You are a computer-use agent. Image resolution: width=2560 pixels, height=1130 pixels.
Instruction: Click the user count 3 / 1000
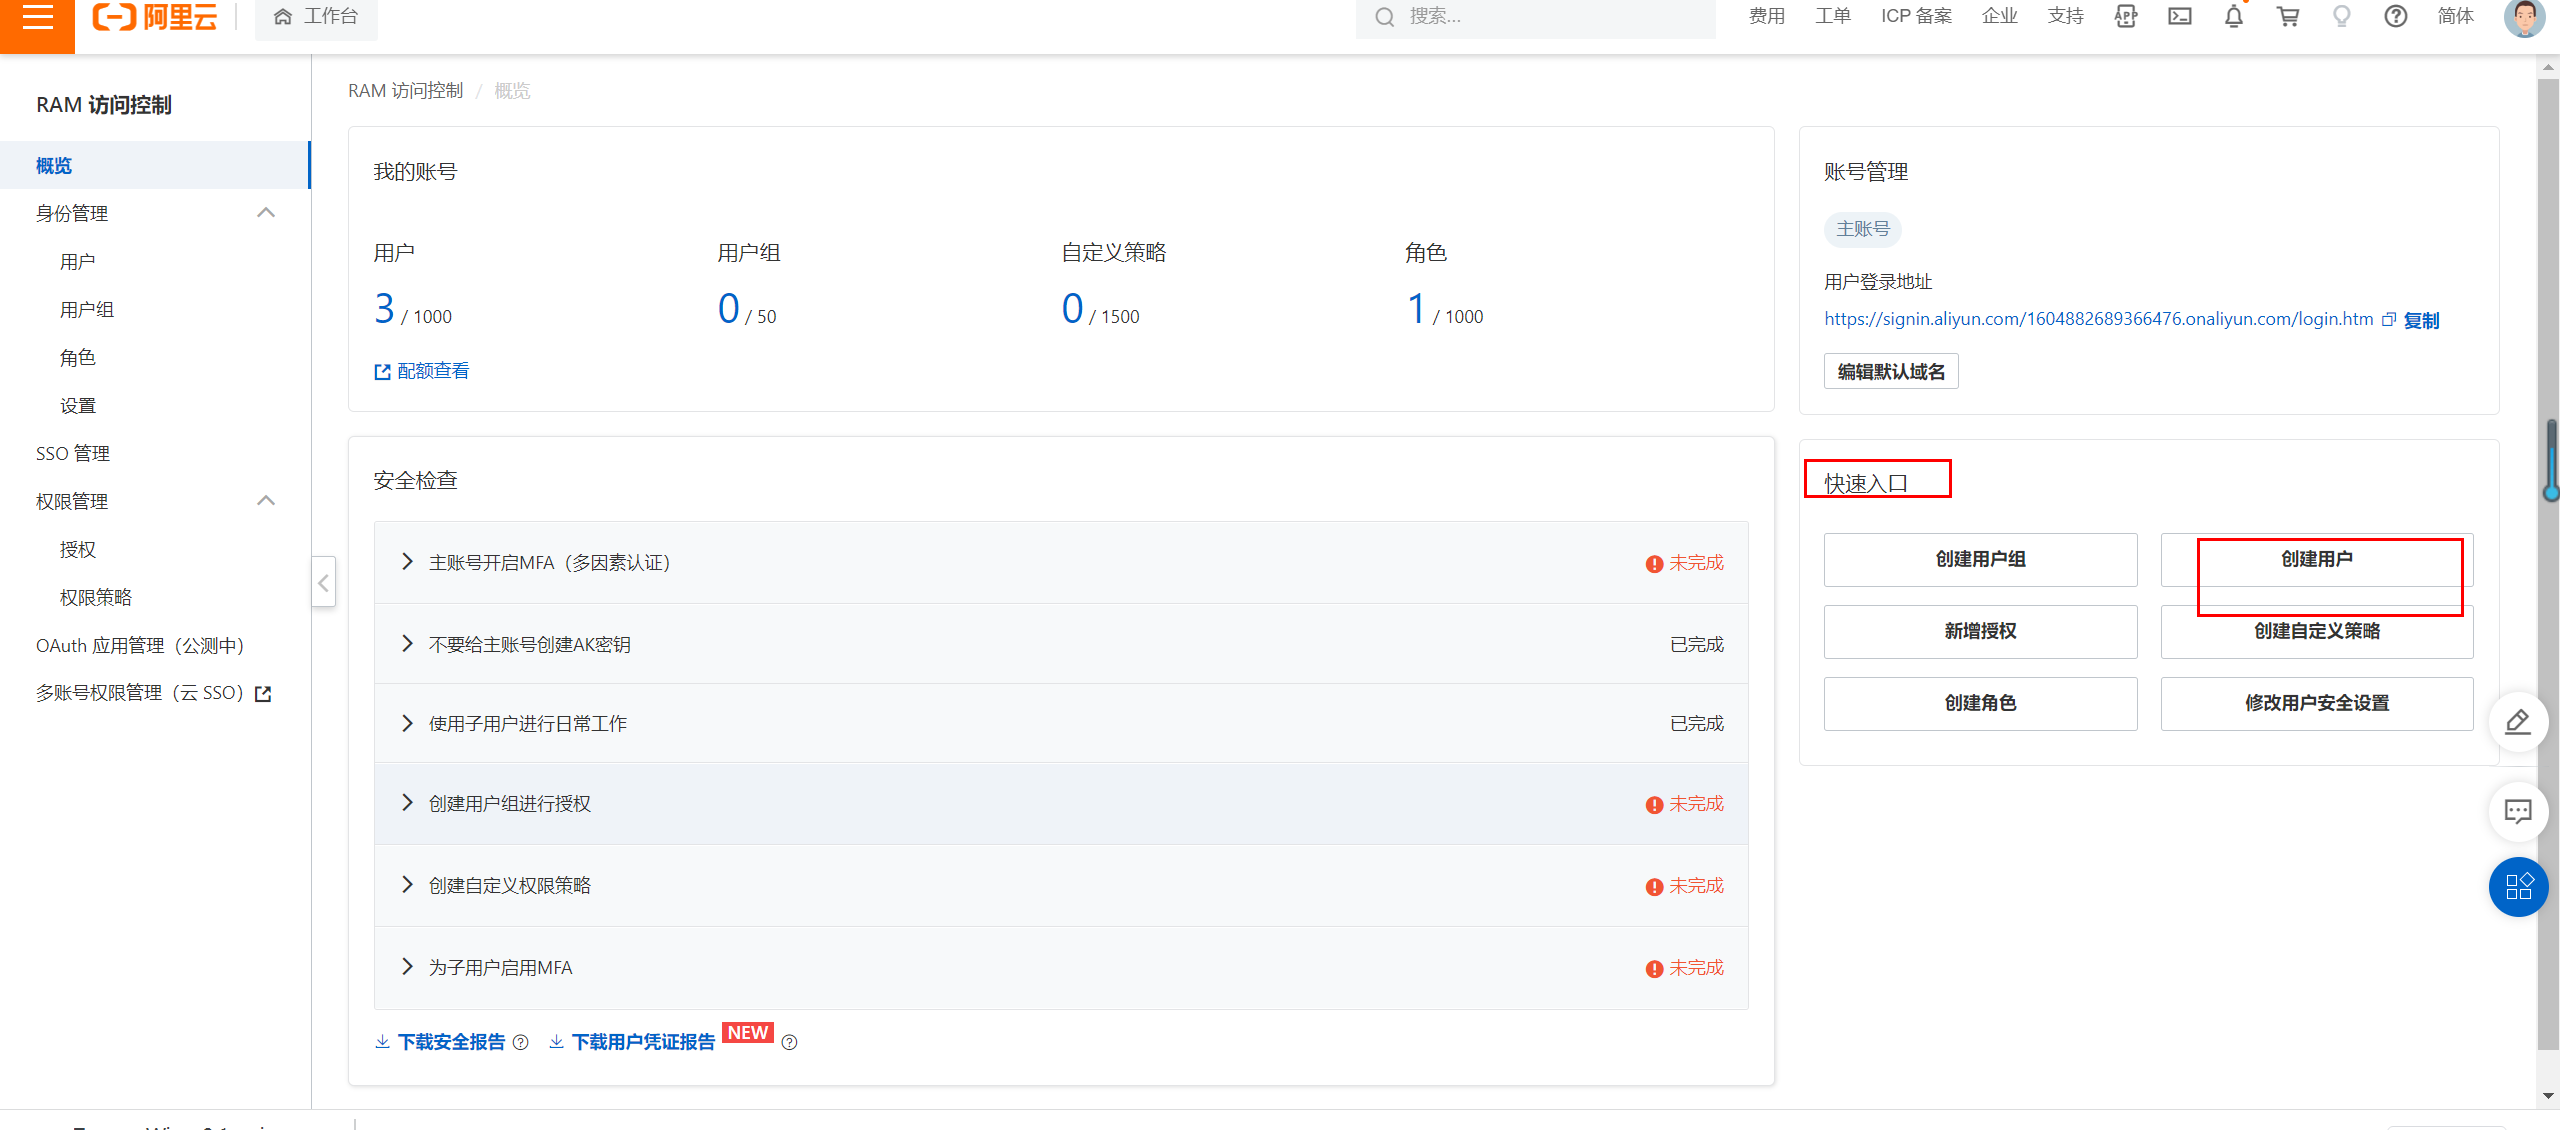click(x=413, y=310)
